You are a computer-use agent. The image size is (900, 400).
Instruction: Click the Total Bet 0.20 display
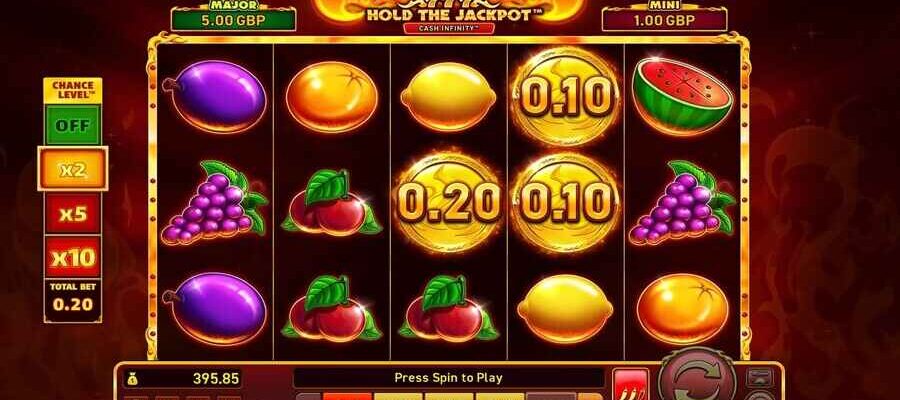tap(73, 300)
